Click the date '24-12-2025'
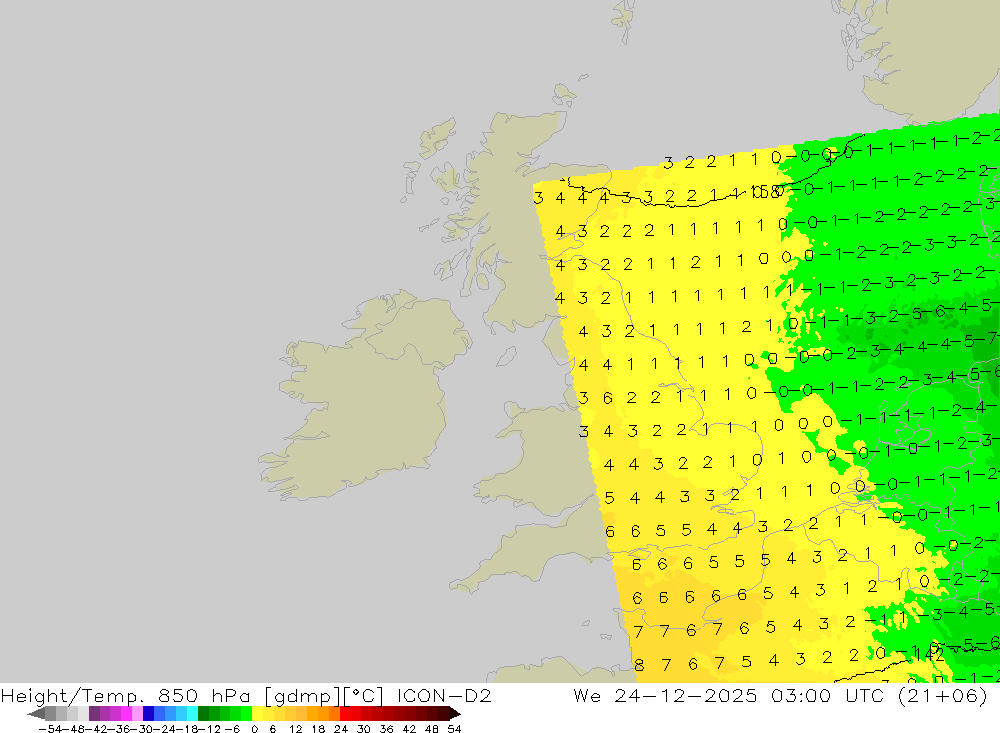 click(x=686, y=695)
